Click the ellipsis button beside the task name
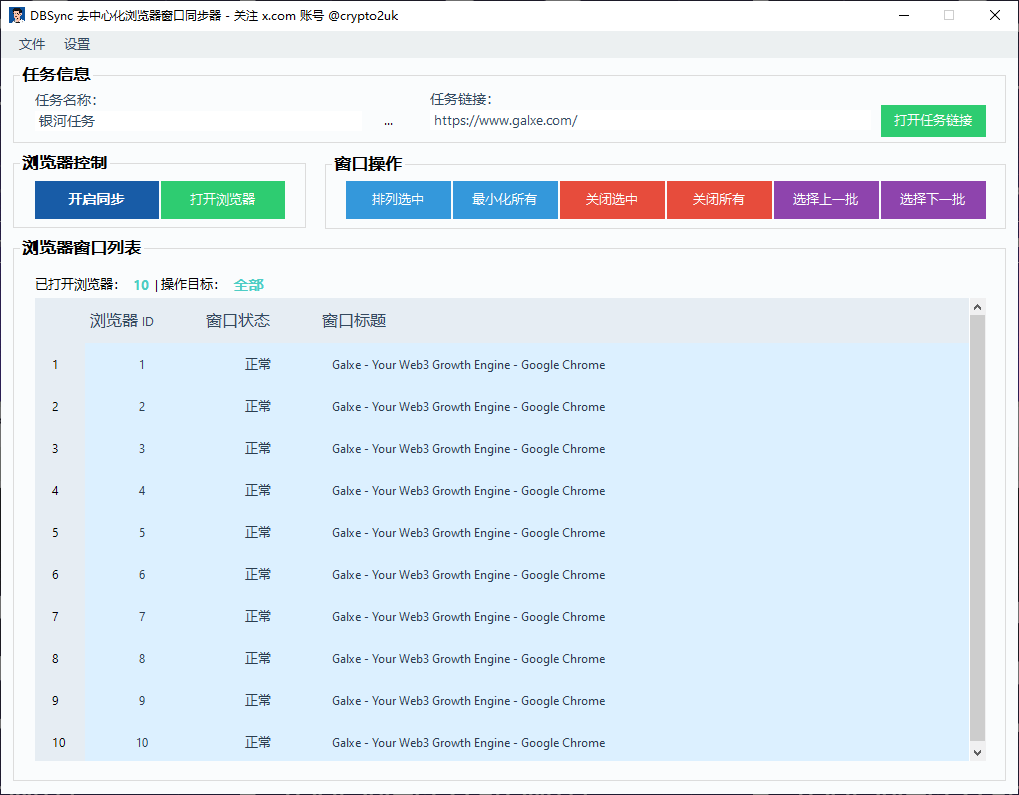Viewport: 1019px width, 795px height. coord(388,122)
